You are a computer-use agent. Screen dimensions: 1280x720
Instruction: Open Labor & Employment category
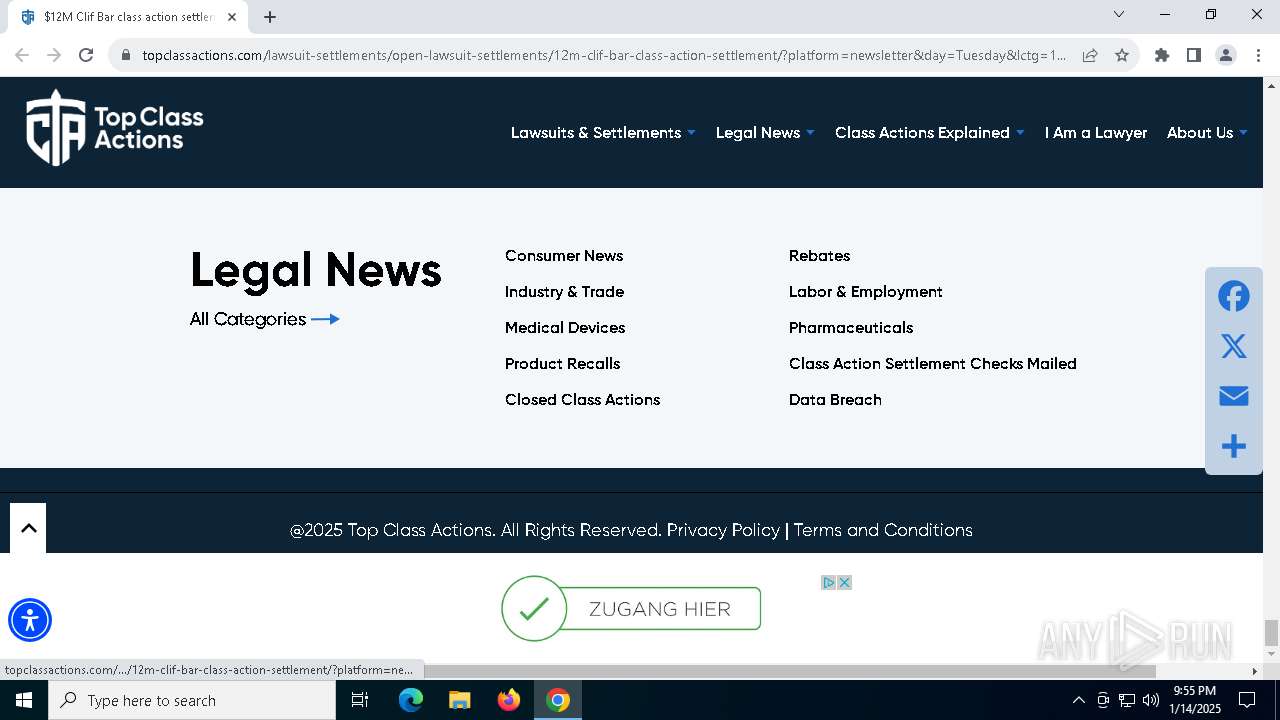[x=866, y=292]
